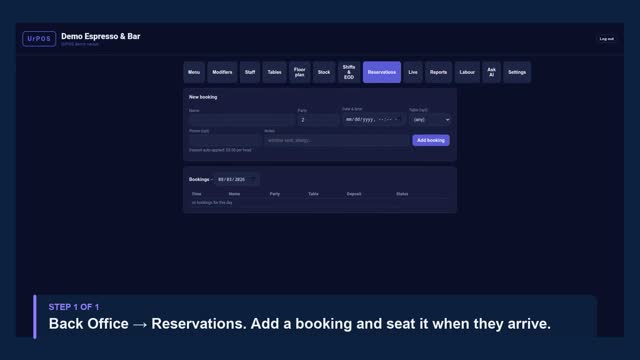
Task: Open the Ask AI tab
Action: (x=491, y=72)
